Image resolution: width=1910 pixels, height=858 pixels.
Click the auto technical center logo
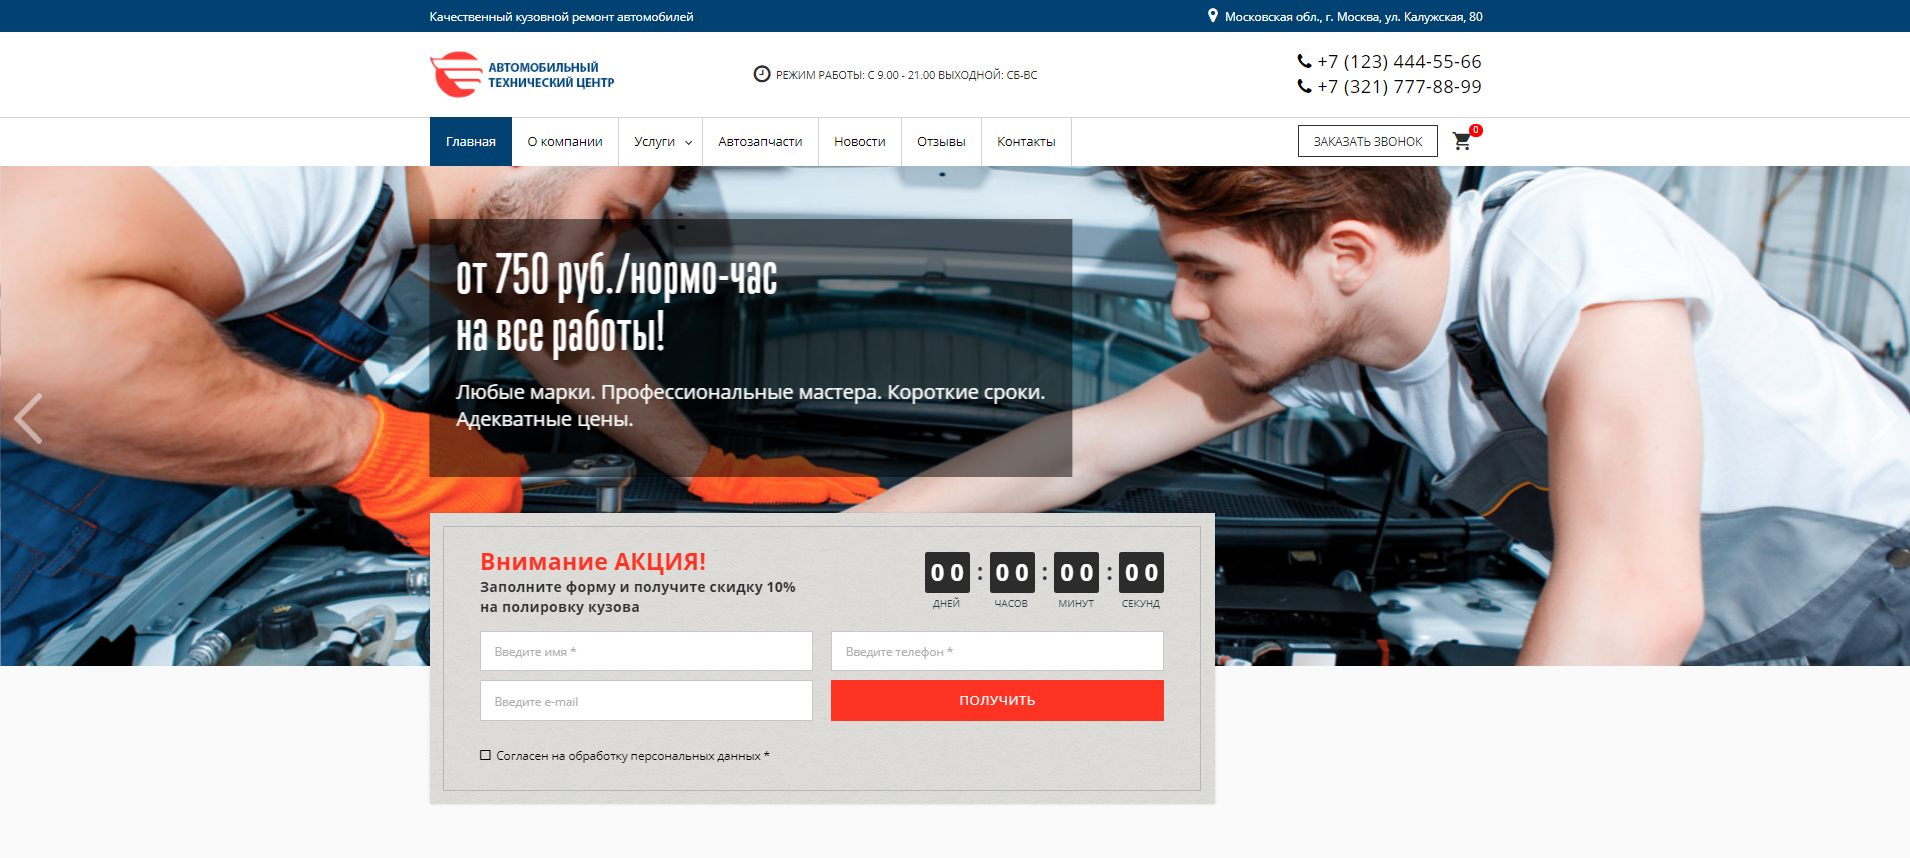coord(522,75)
